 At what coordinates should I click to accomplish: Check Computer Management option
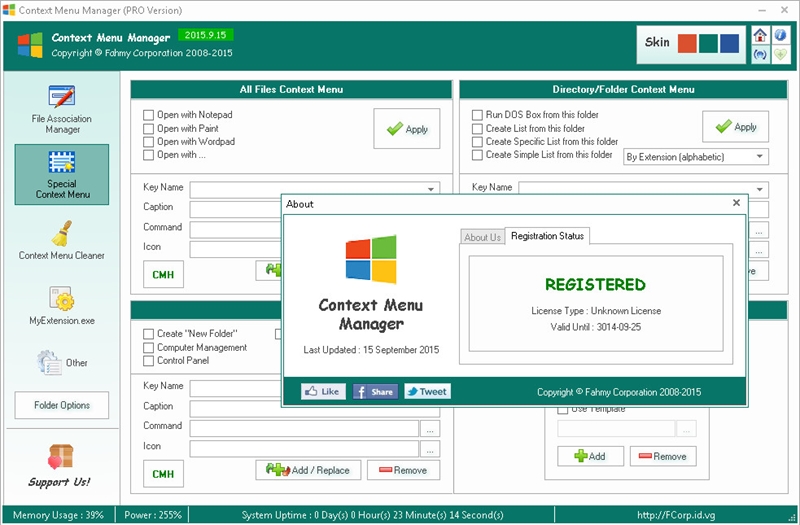148,347
